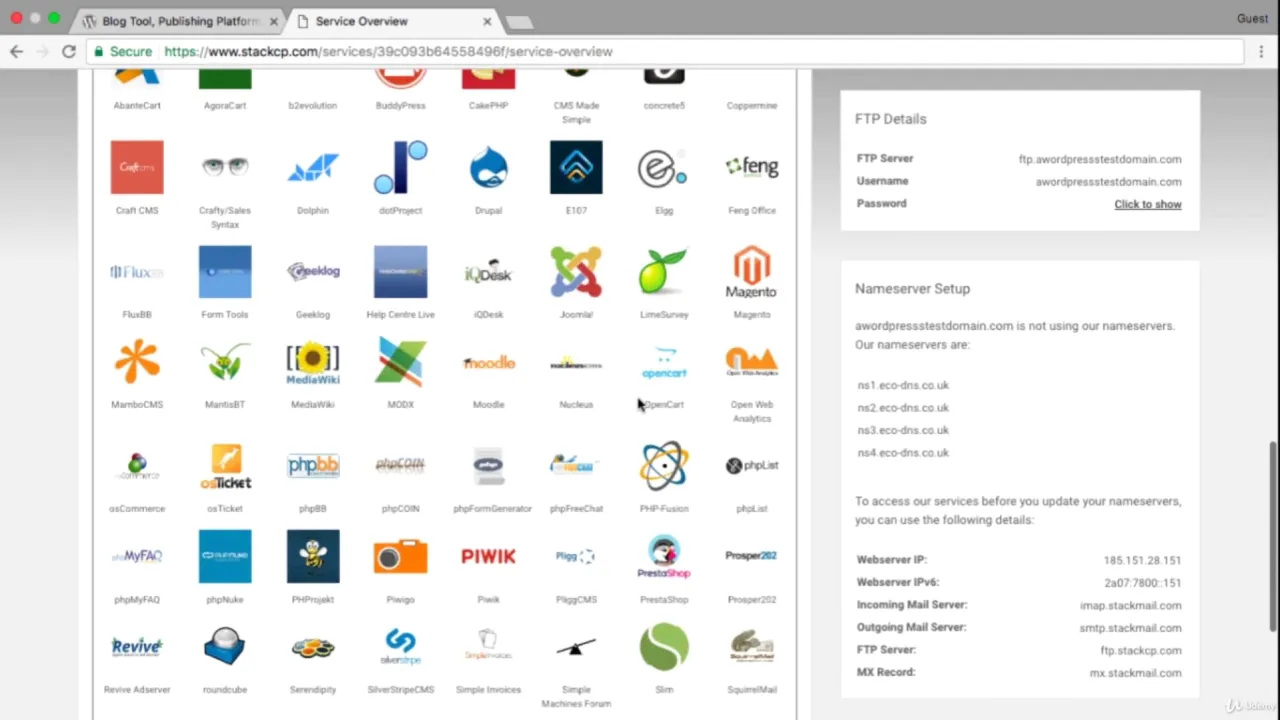Open the Magento icon
Image resolution: width=1280 pixels, height=720 pixels.
pyautogui.click(x=752, y=272)
